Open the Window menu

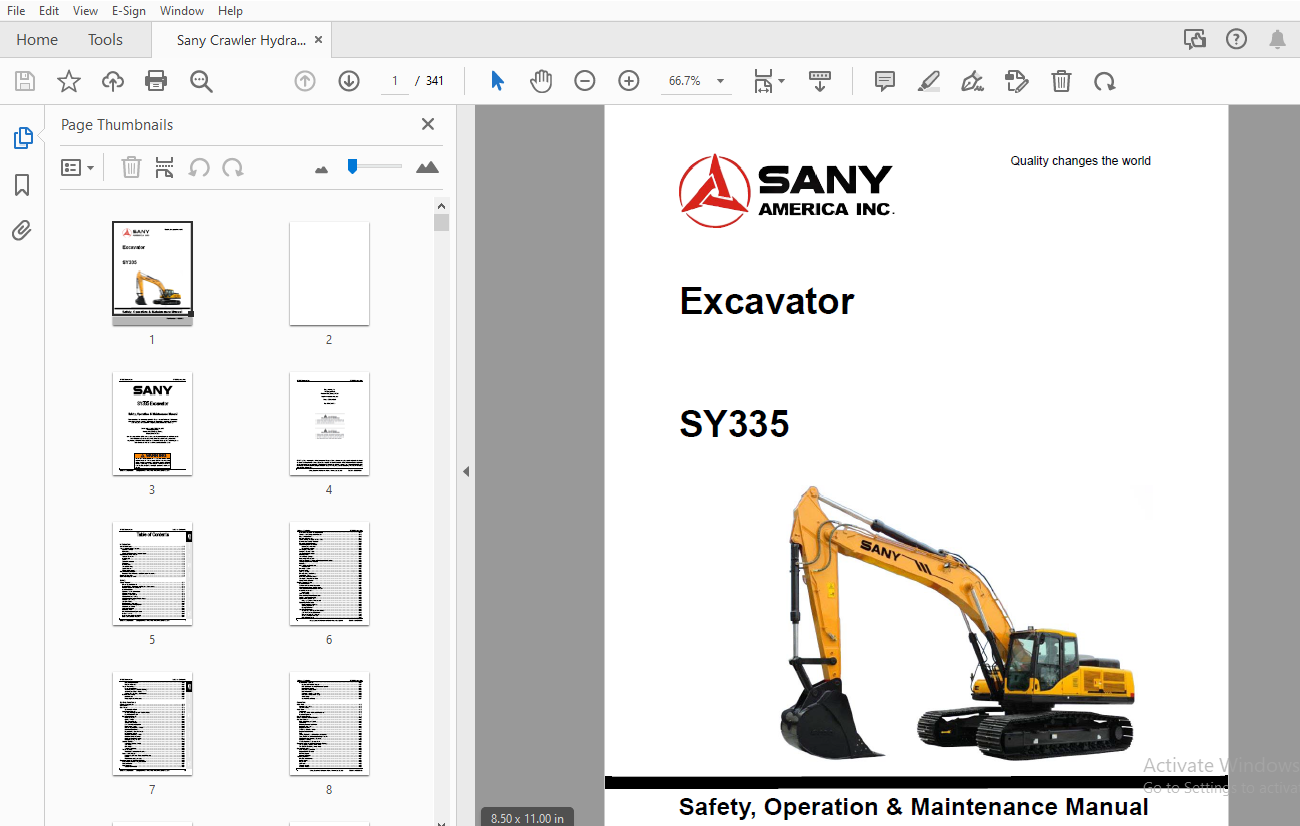[x=182, y=10]
